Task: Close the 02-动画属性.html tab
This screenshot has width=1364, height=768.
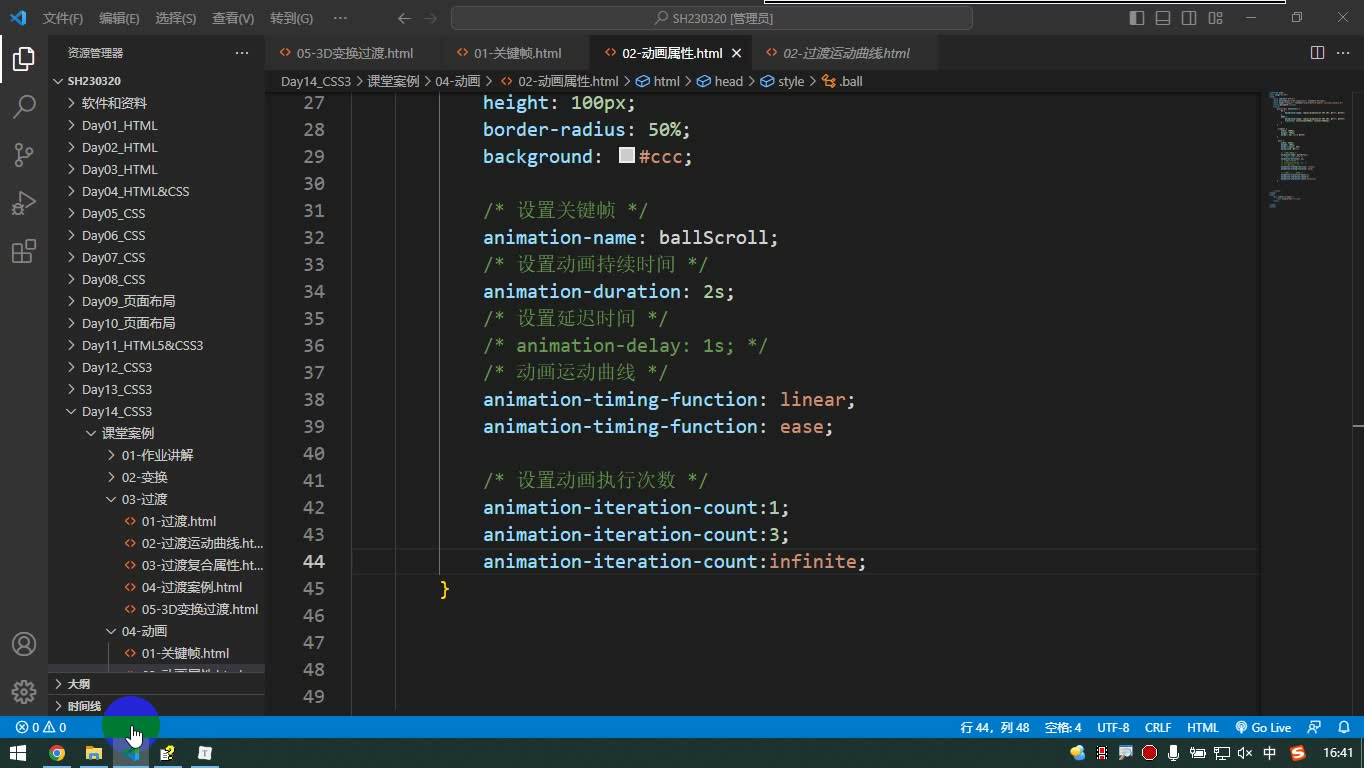Action: coord(736,53)
